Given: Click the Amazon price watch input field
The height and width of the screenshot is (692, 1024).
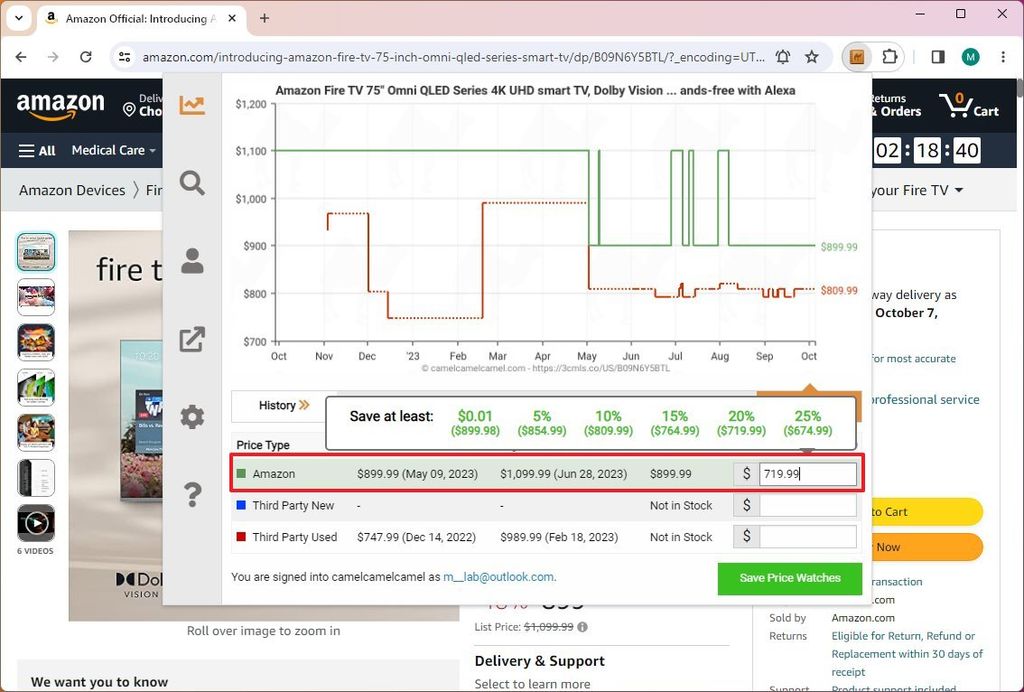Looking at the screenshot, I should 806,473.
